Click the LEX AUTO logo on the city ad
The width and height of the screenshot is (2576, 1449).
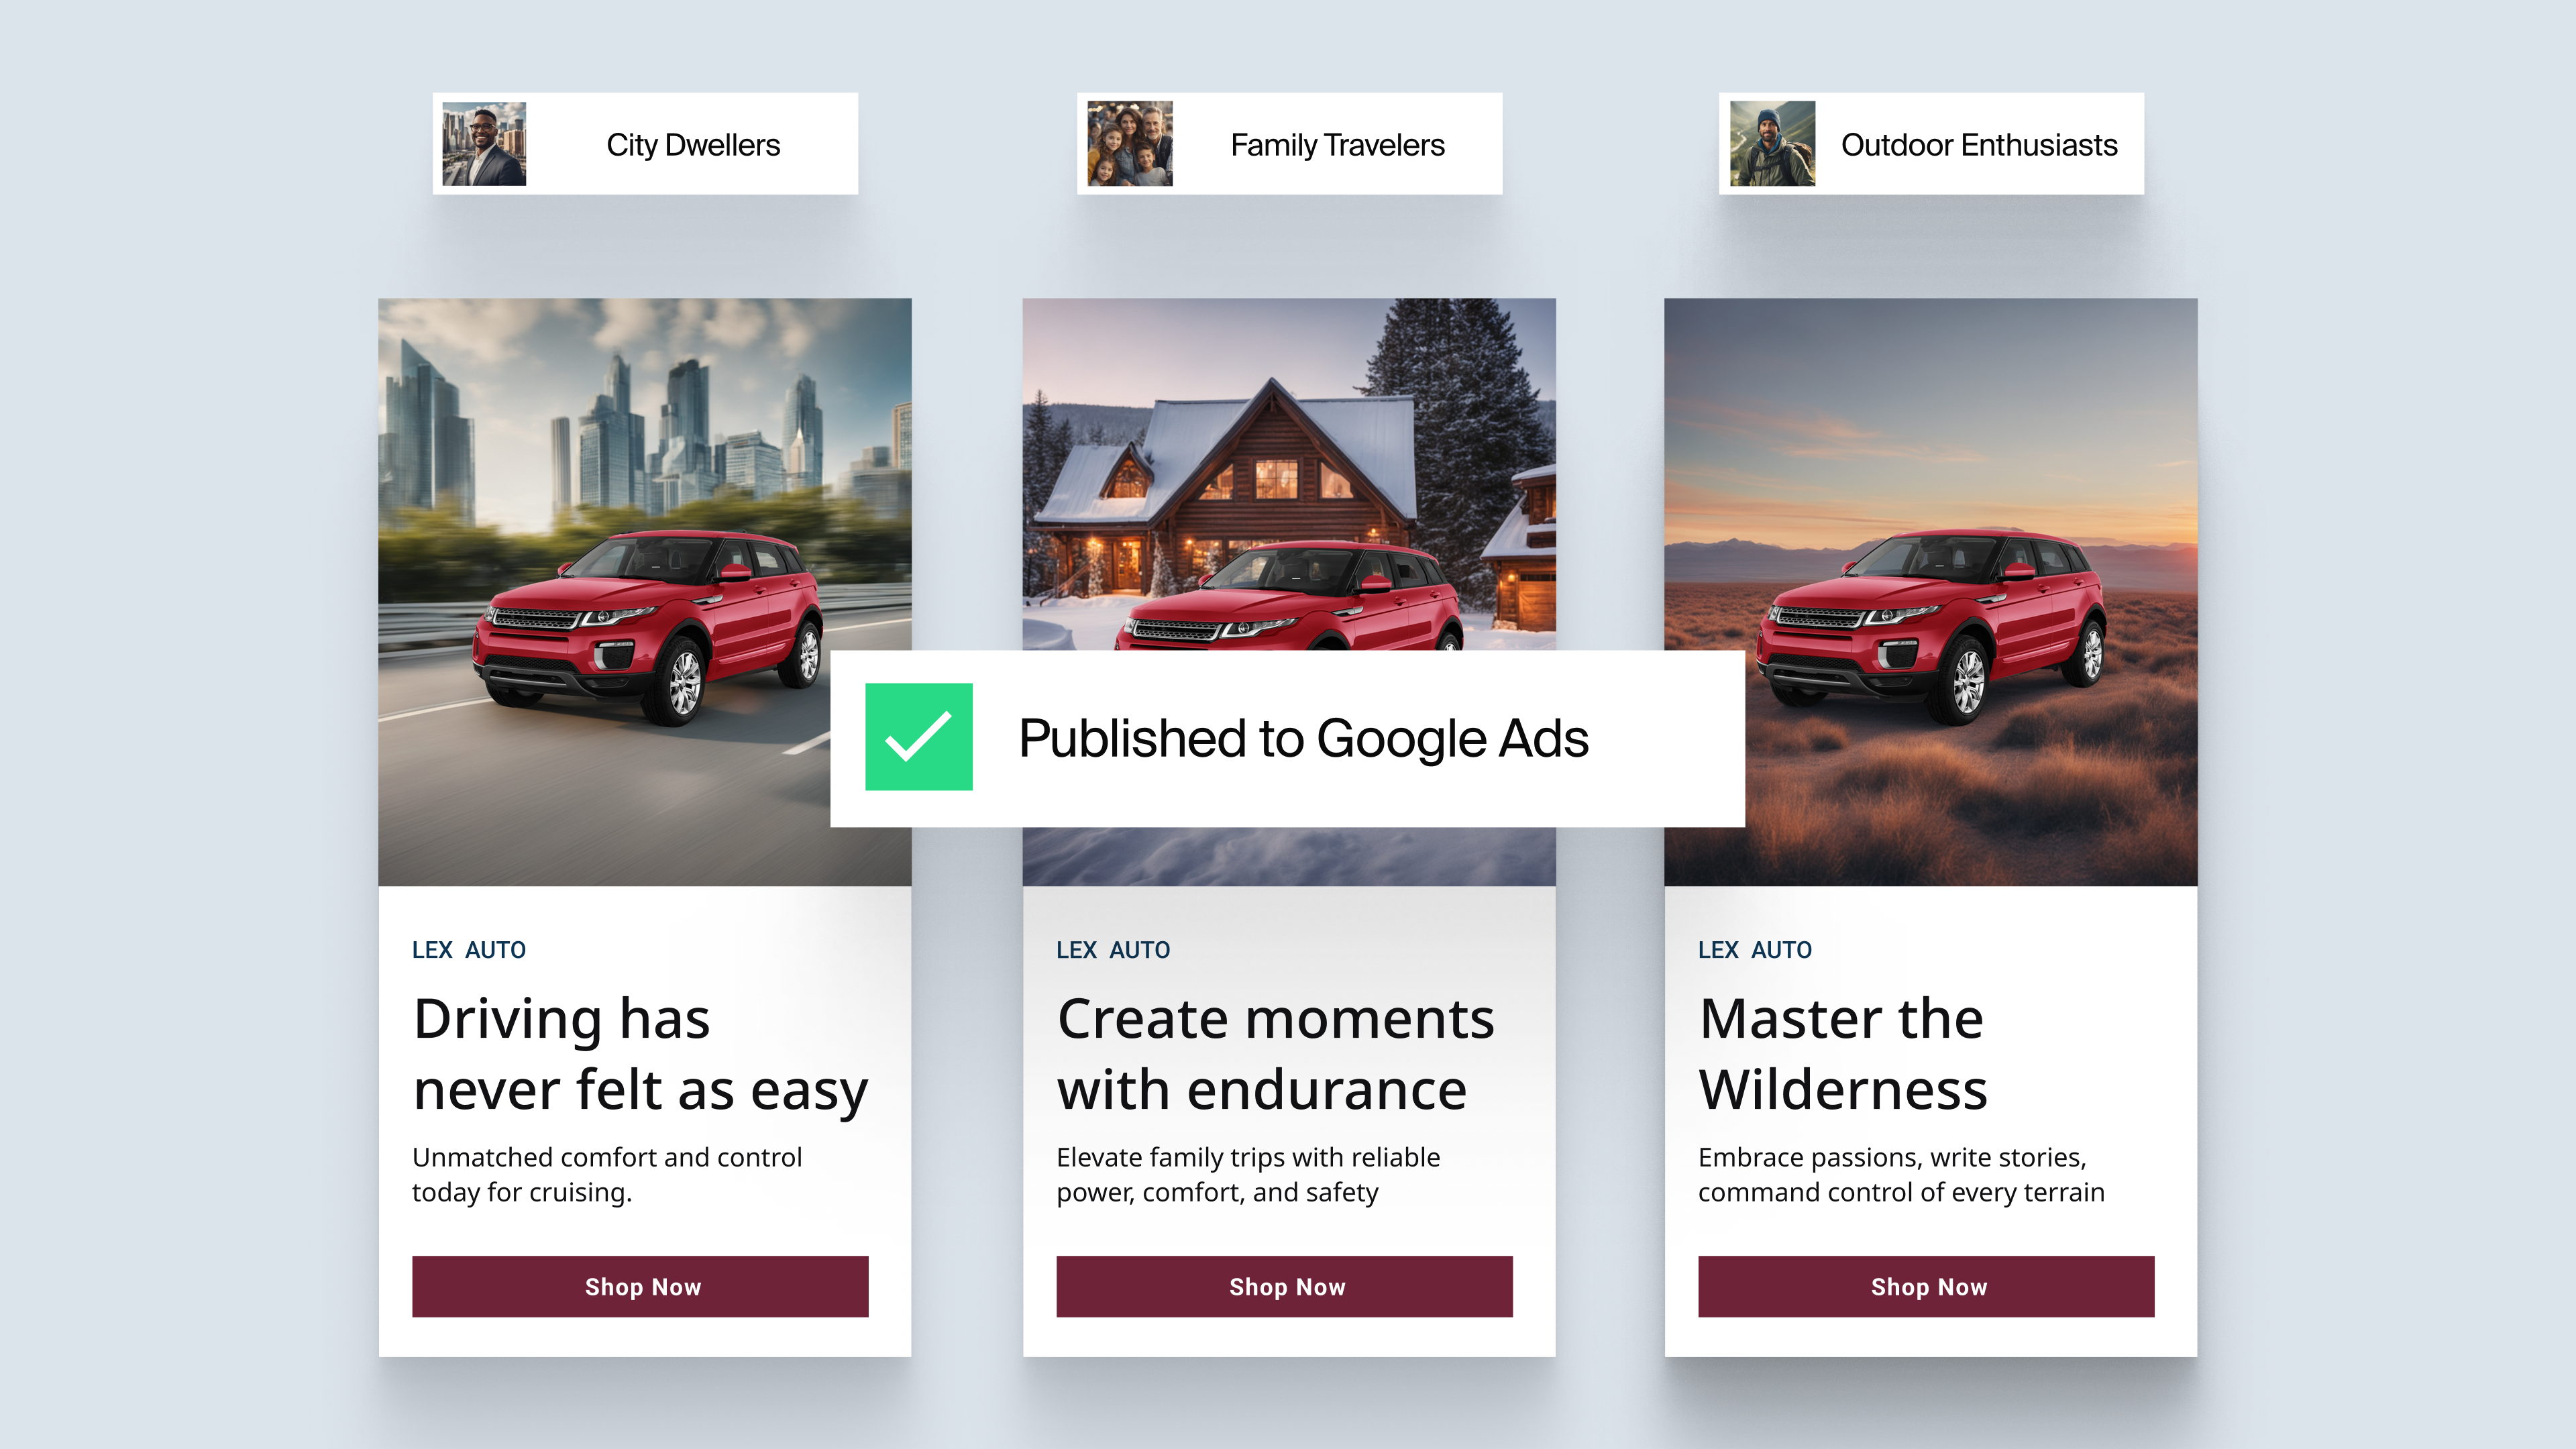(469, 950)
